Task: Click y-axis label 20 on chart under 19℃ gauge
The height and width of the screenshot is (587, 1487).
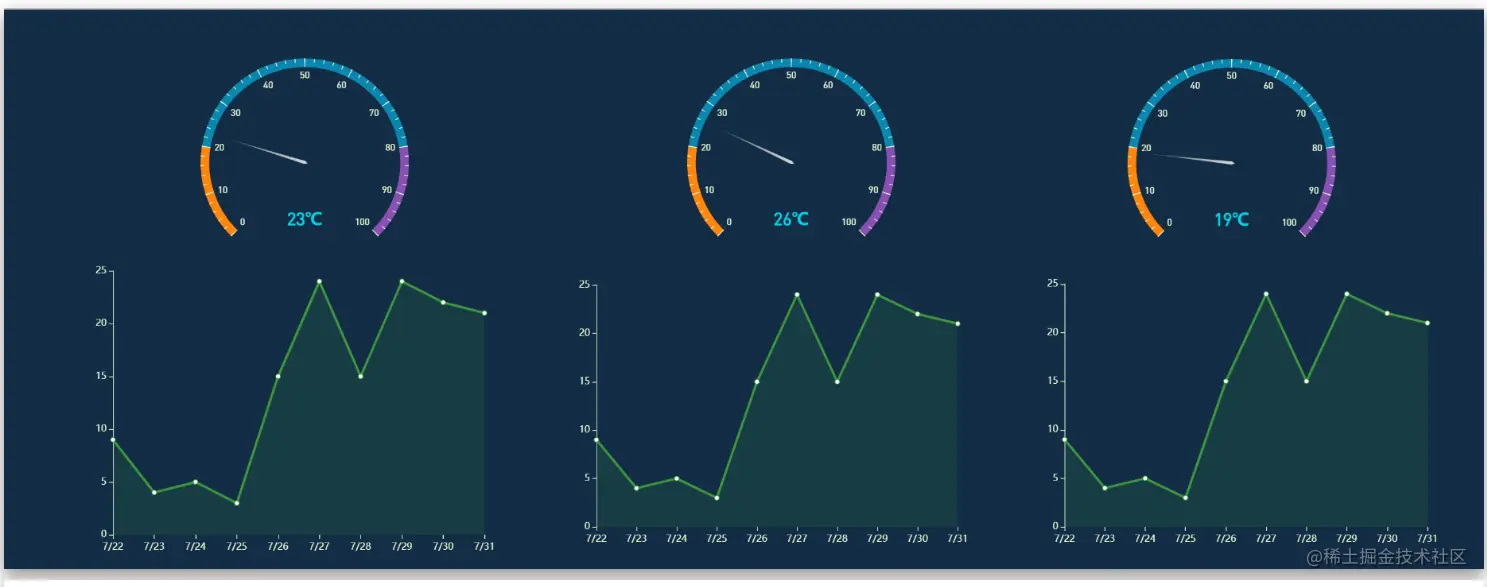Action: [1053, 332]
